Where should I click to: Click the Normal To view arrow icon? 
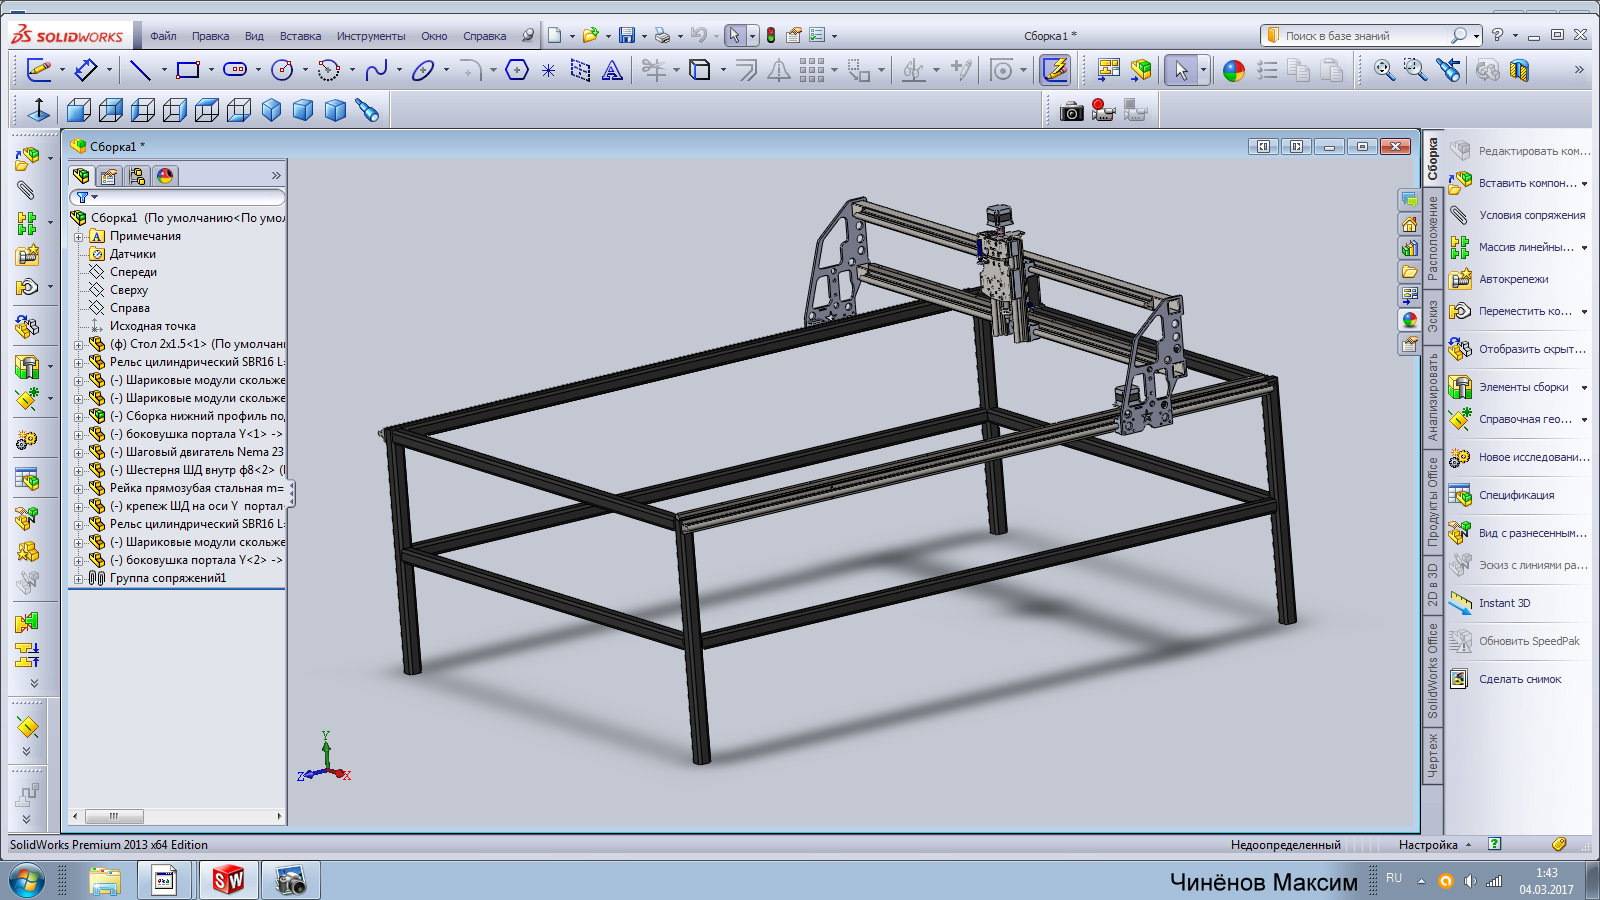click(39, 110)
